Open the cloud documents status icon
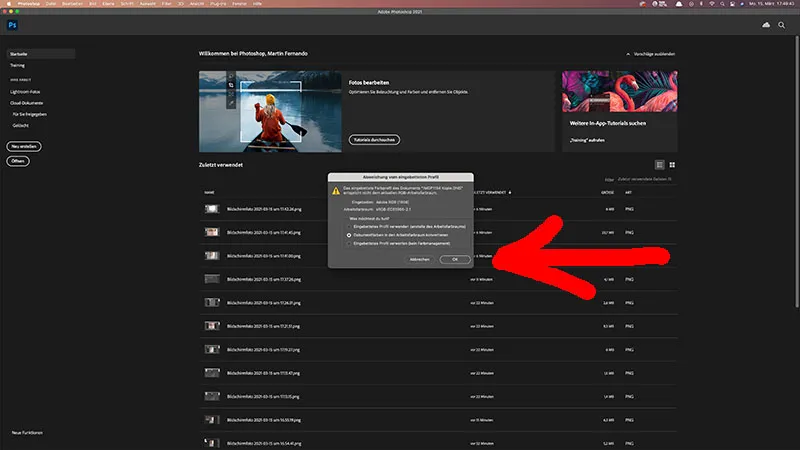The height and width of the screenshot is (450, 800). 766,25
